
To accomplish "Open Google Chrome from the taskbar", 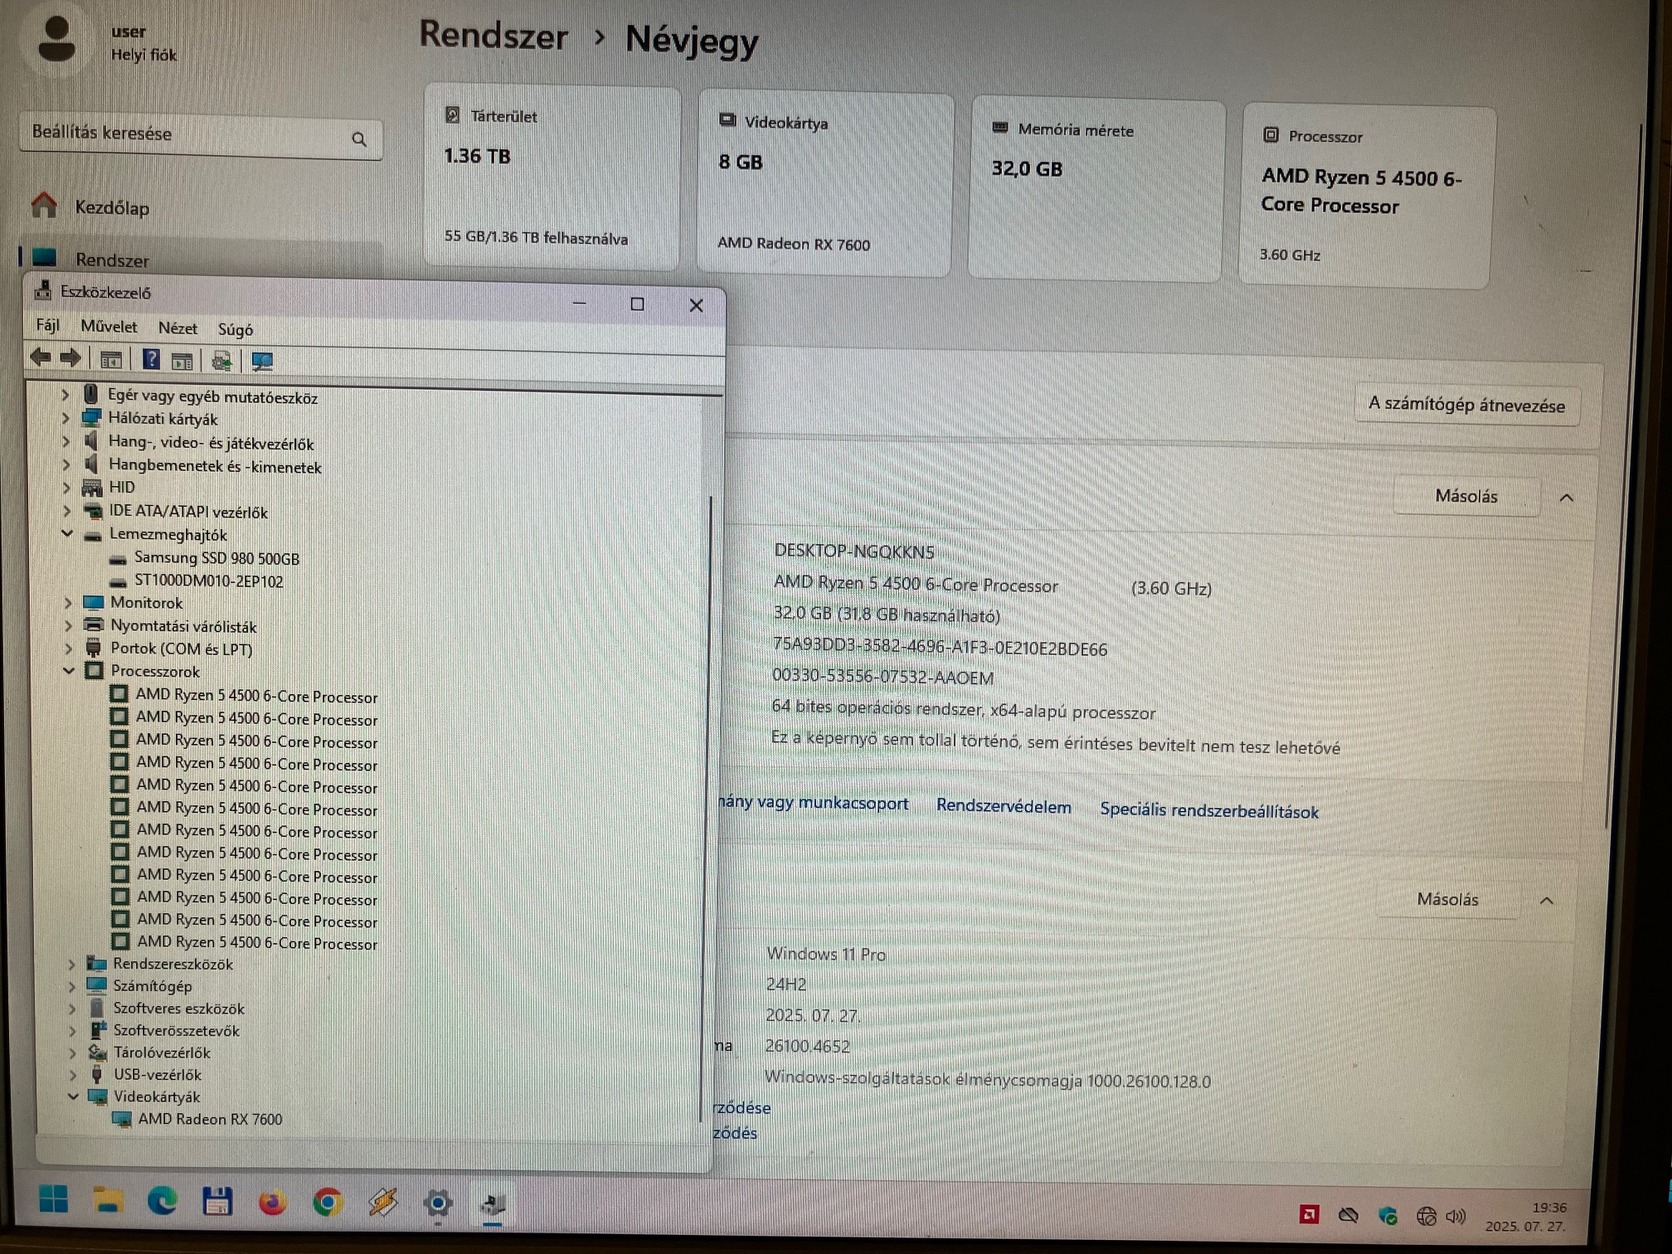I will pyautogui.click(x=327, y=1202).
